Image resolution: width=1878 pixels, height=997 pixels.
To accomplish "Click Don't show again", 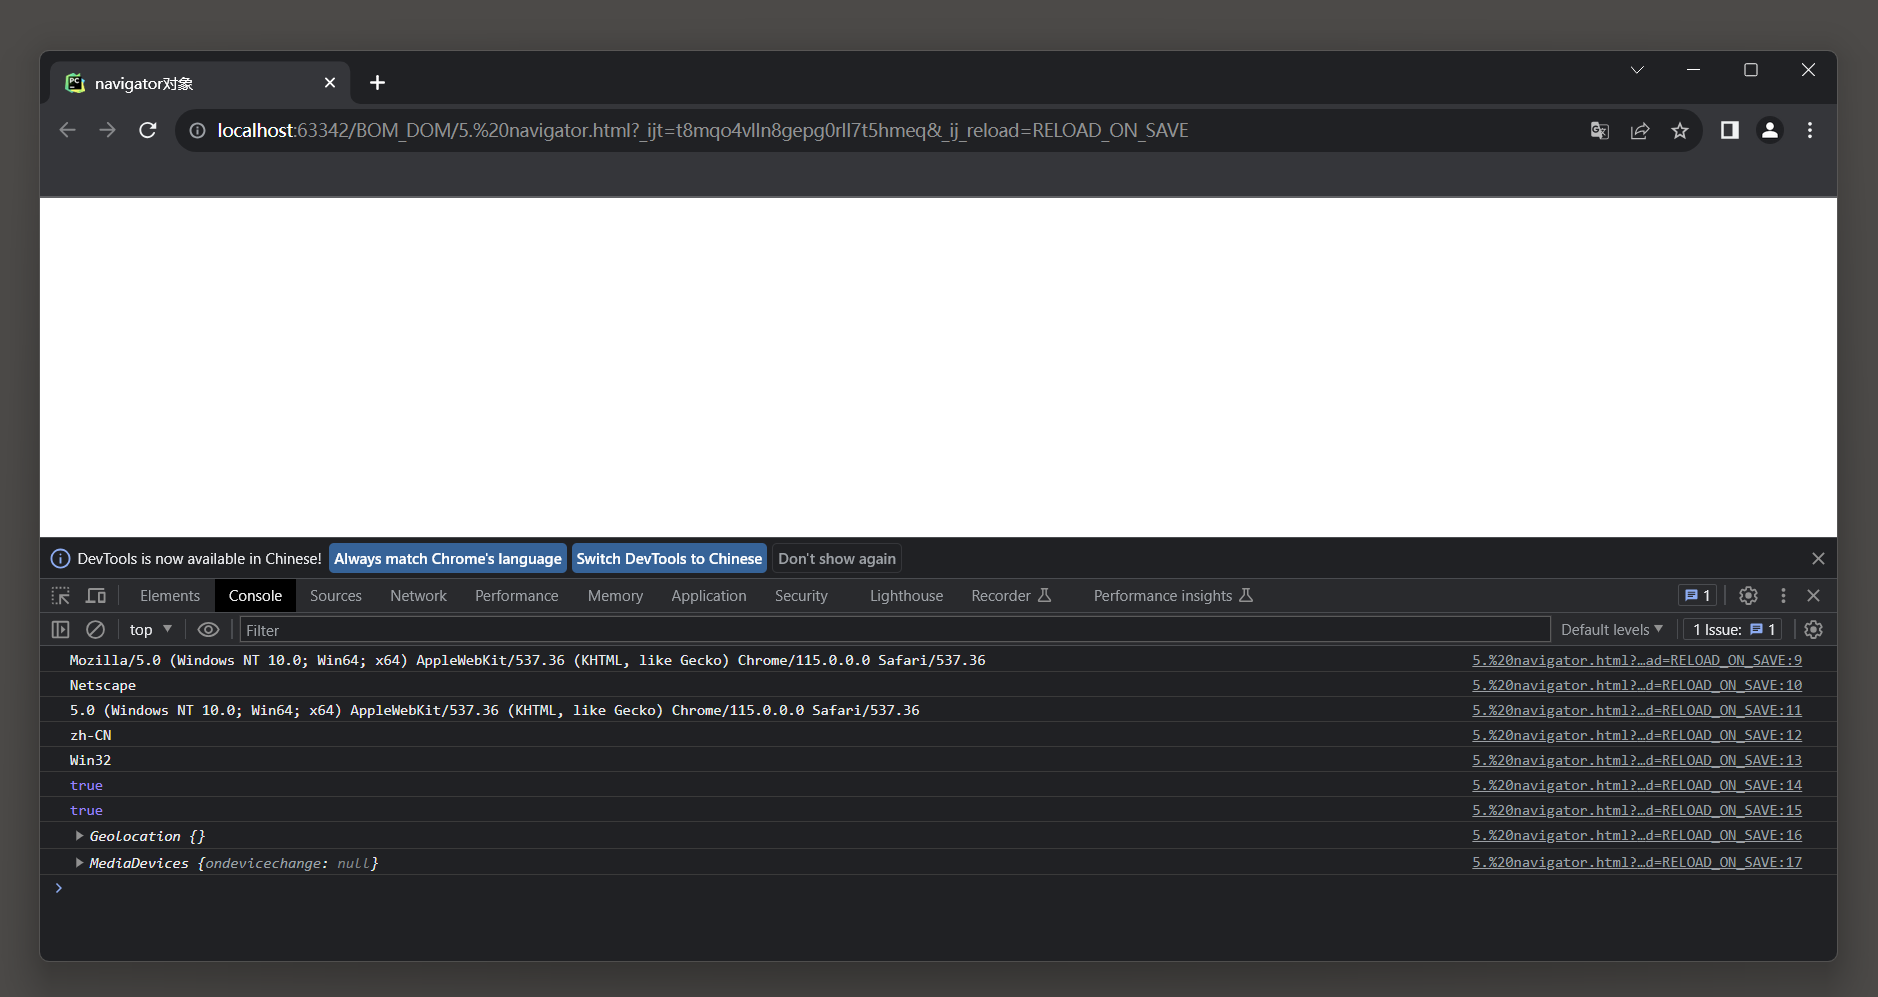I will point(837,559).
